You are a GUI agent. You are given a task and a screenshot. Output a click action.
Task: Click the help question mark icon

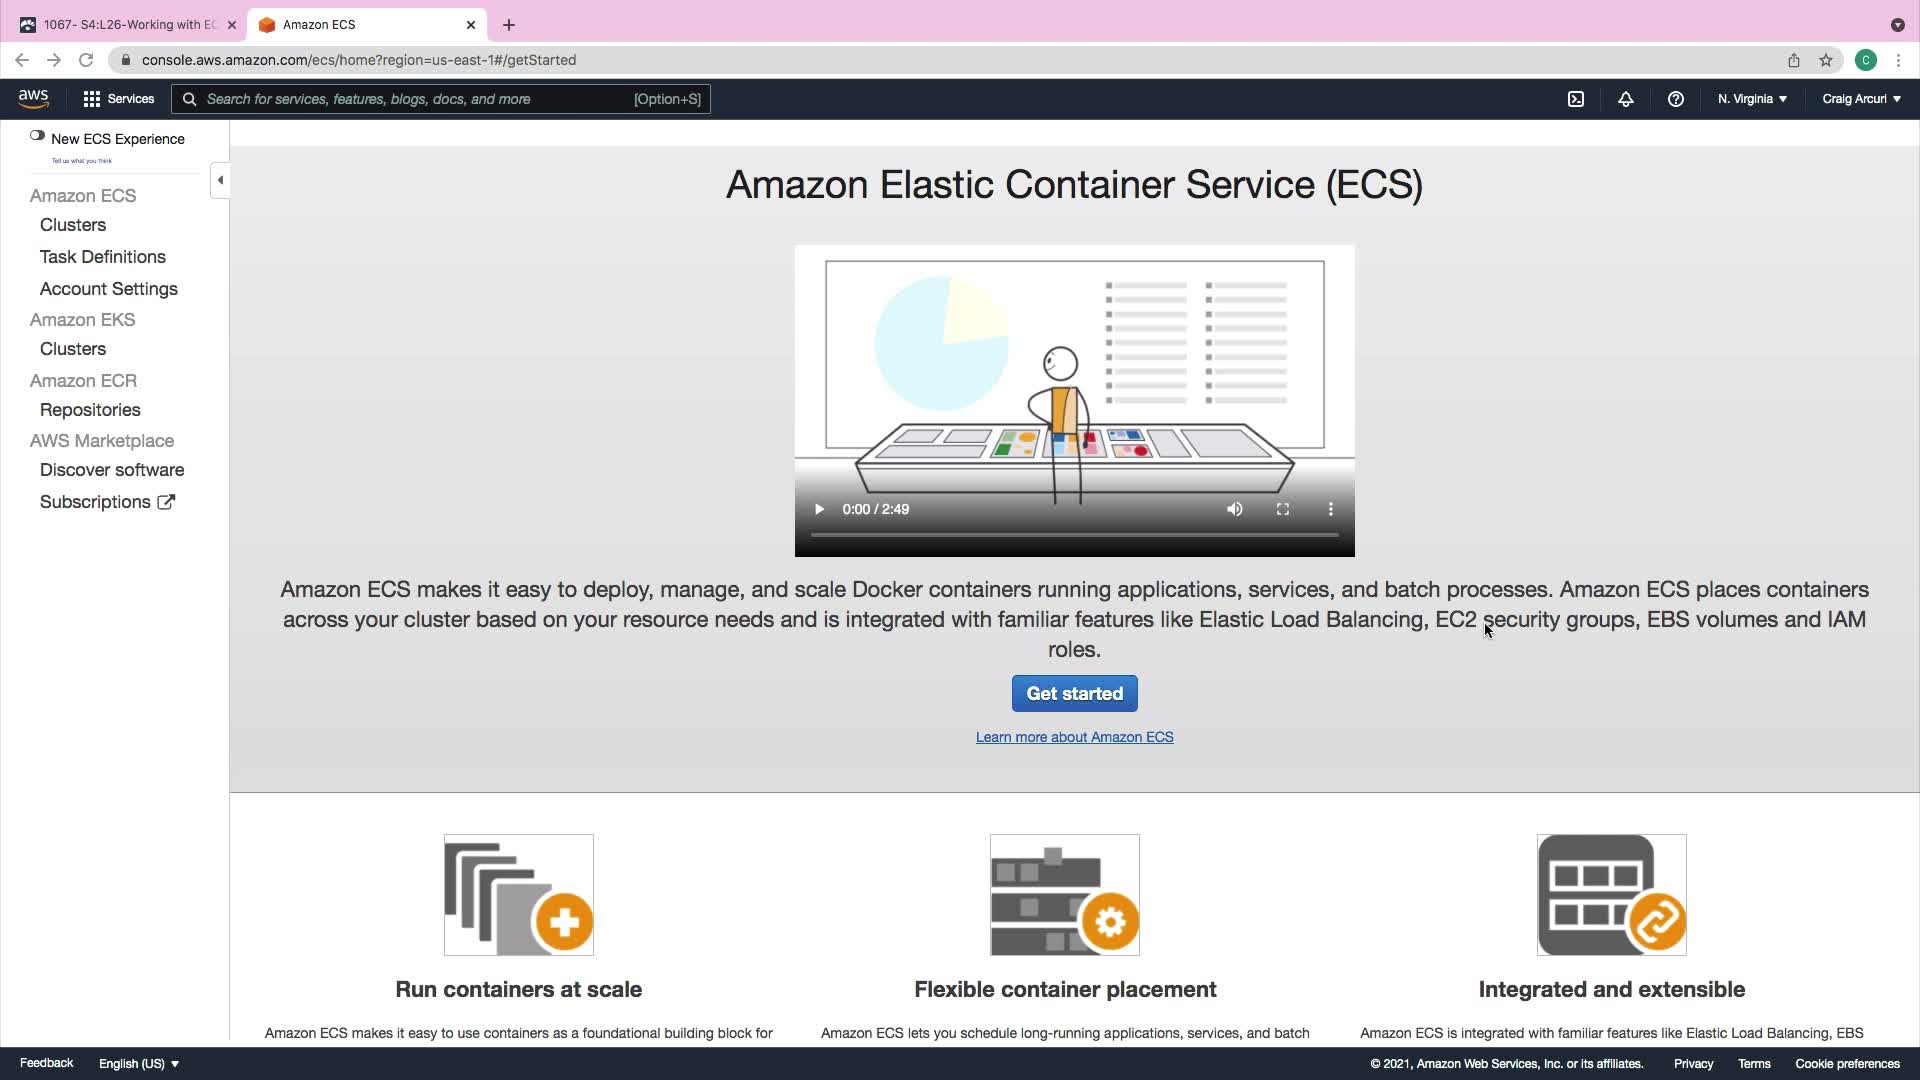coord(1676,99)
